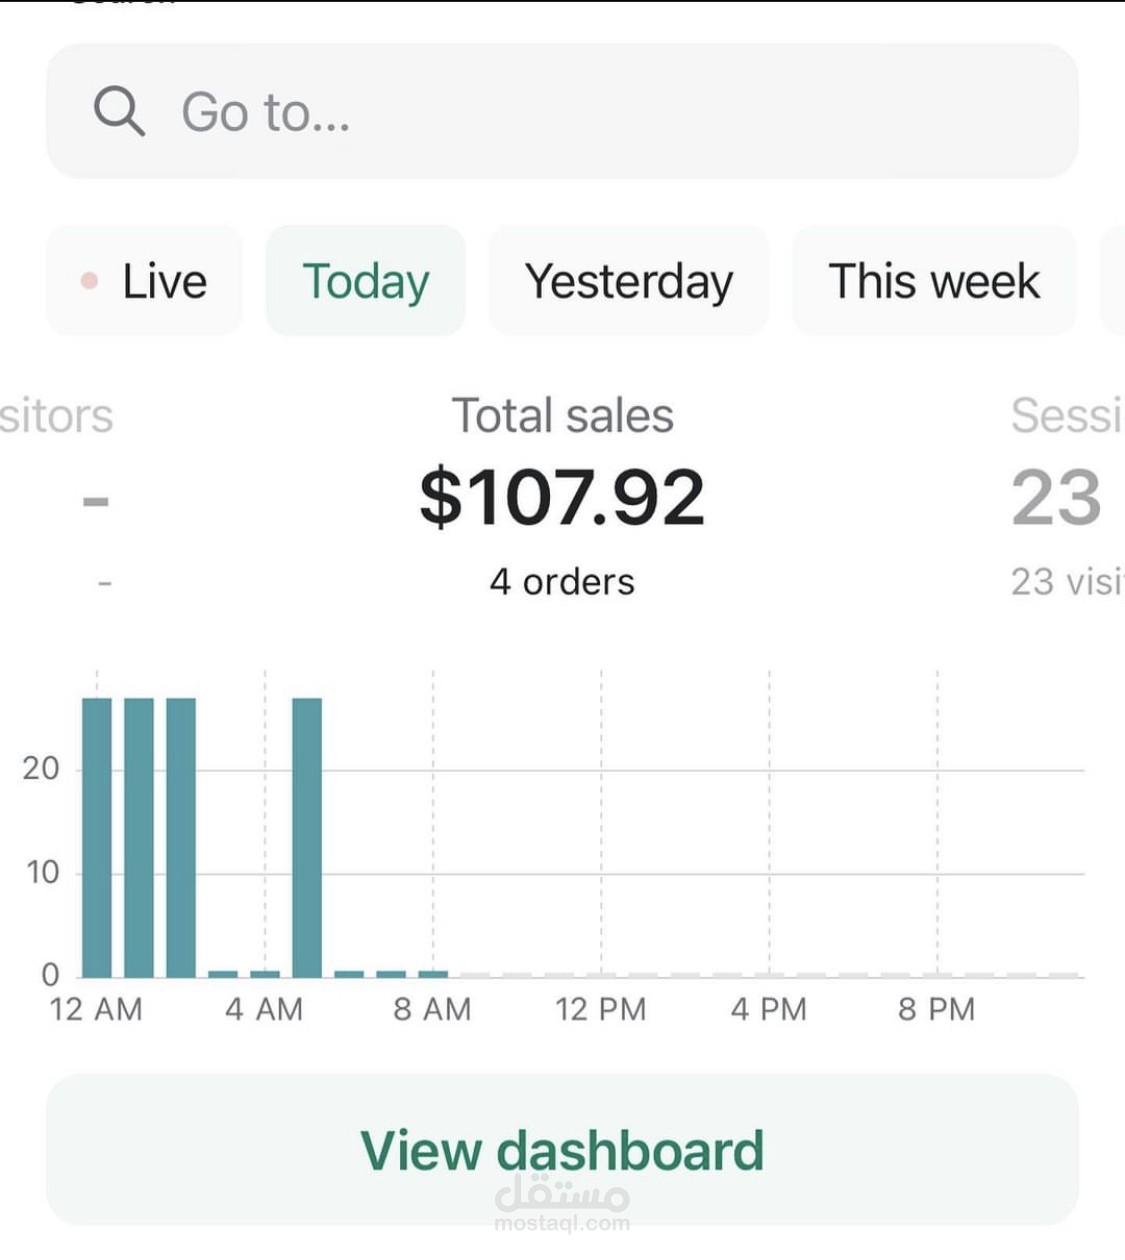
Task: Select the Today filter chip
Action: (x=365, y=281)
